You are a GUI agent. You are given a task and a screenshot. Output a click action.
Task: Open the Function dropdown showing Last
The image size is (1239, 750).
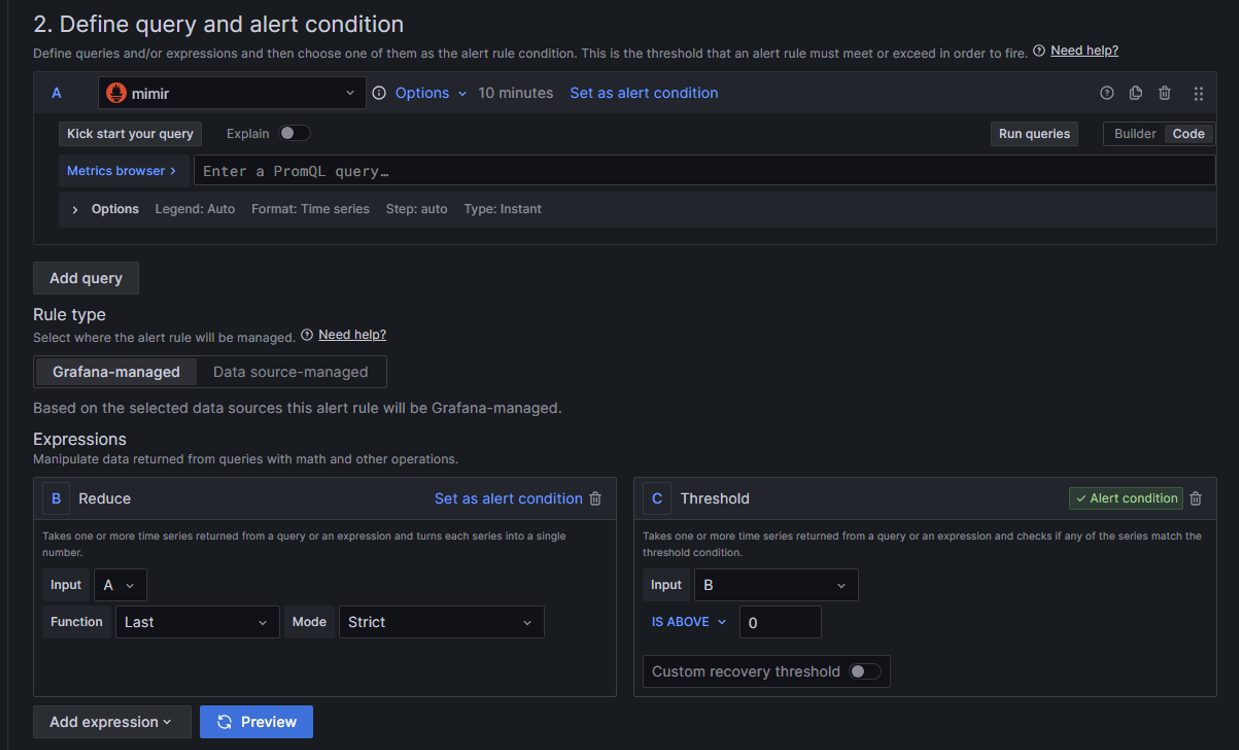click(196, 622)
